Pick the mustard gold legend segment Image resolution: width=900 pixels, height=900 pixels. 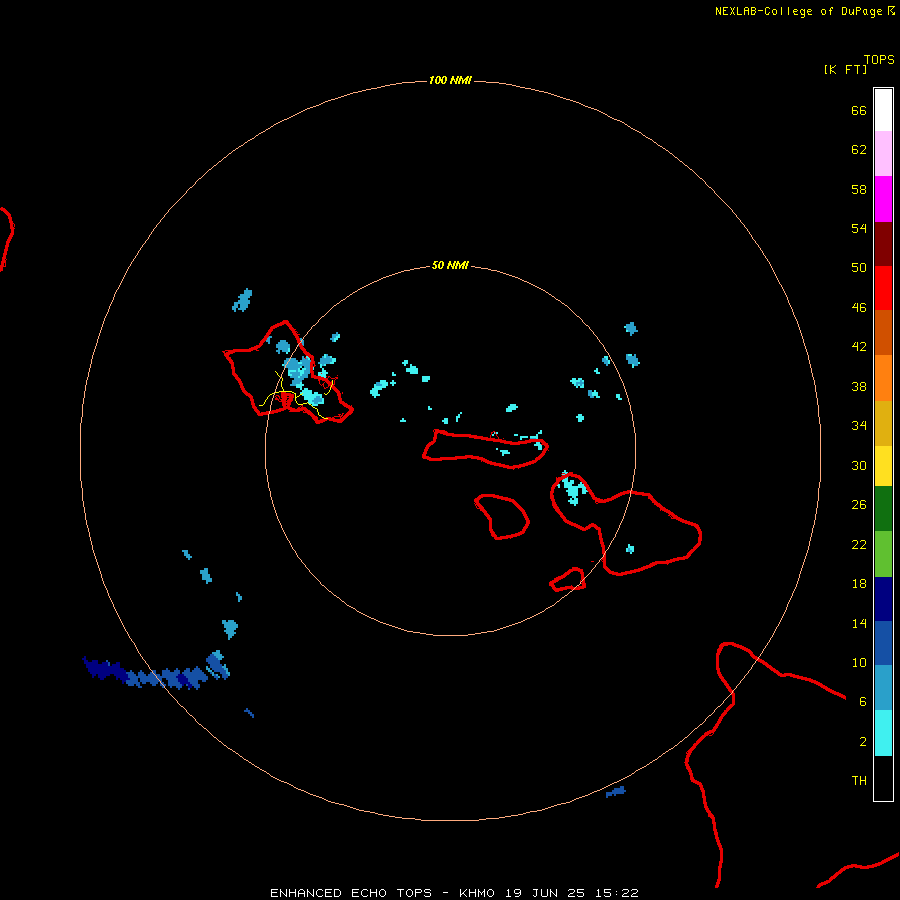(883, 423)
